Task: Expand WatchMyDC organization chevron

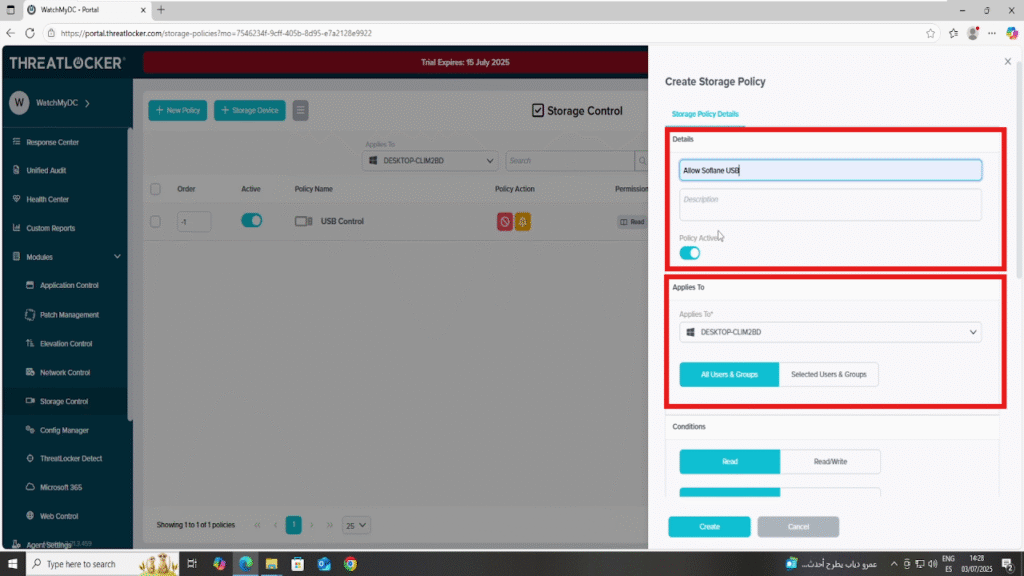Action: tap(88, 103)
